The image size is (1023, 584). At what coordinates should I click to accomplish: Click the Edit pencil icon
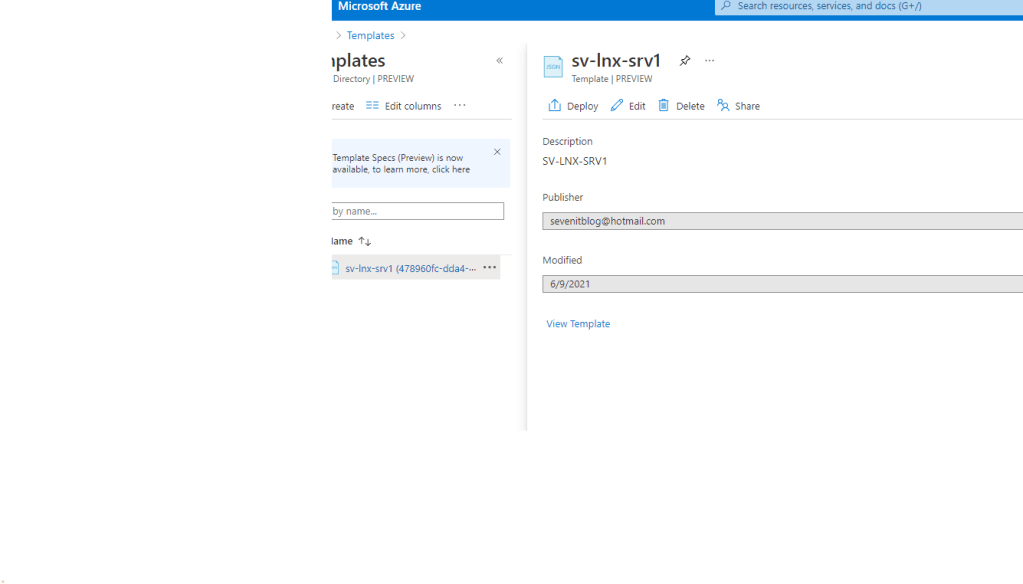[617, 106]
